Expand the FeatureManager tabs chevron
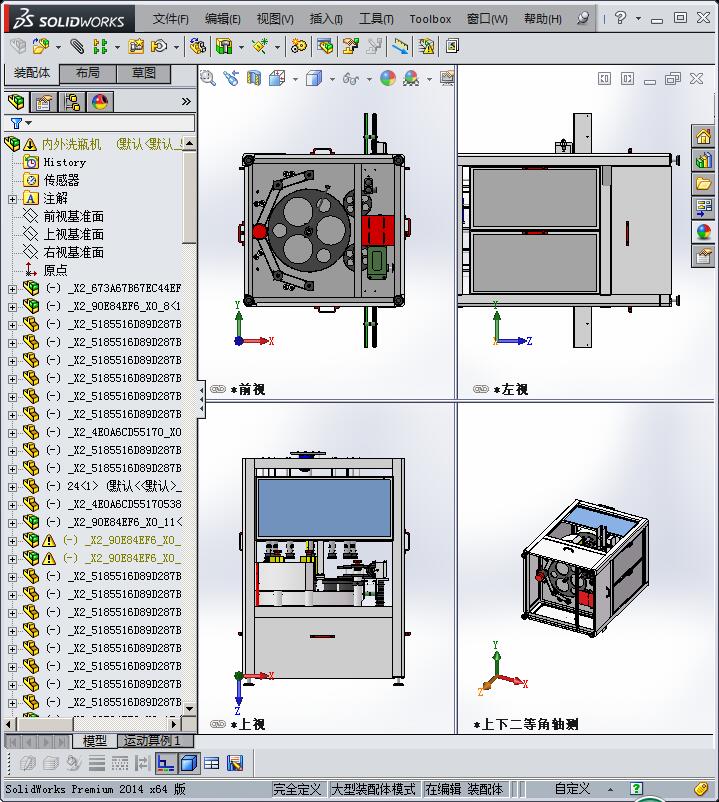The width and height of the screenshot is (719, 802). [186, 101]
